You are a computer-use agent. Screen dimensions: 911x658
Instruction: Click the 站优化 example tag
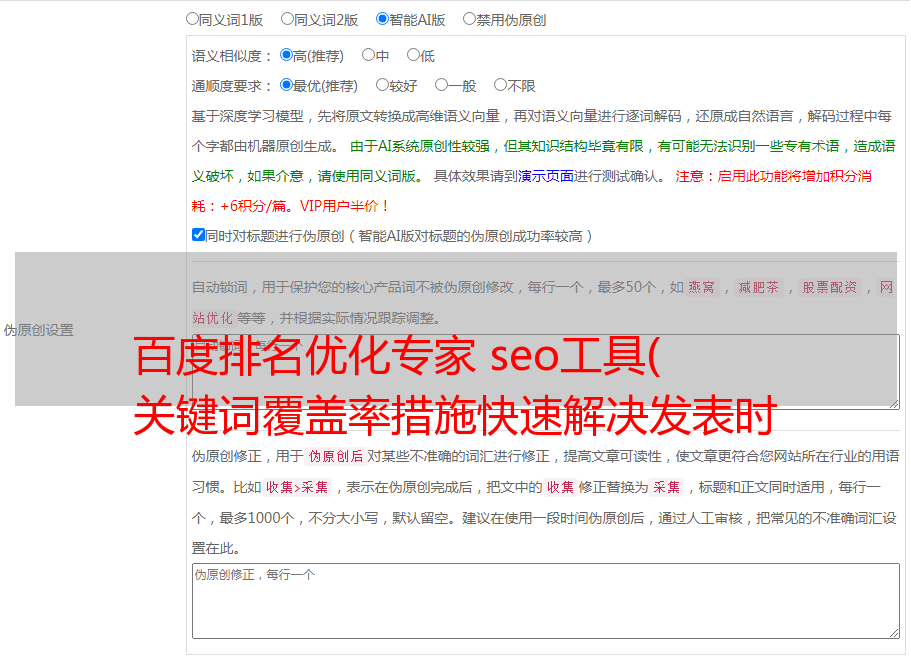(212, 318)
